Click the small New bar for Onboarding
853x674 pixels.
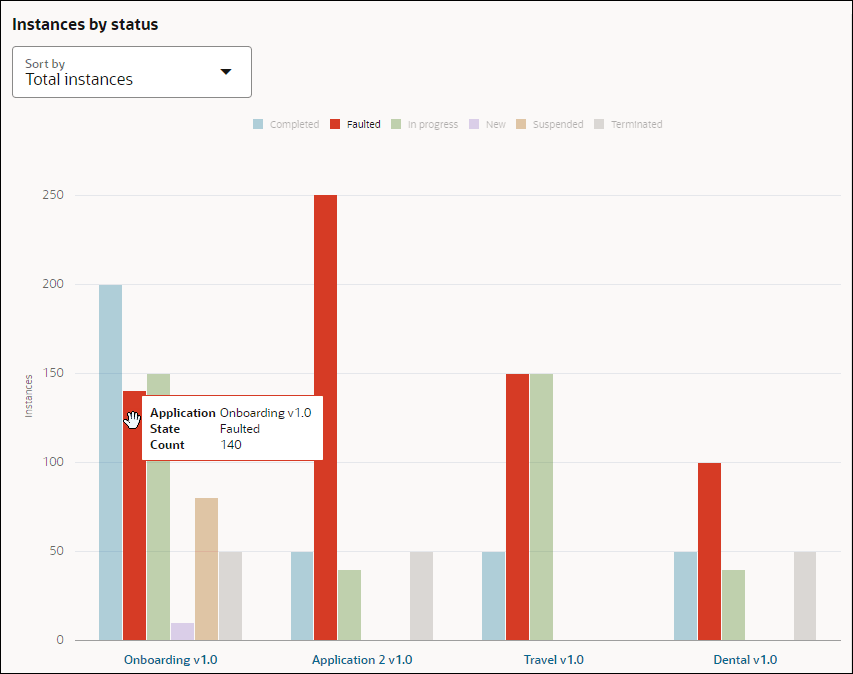pos(182,631)
